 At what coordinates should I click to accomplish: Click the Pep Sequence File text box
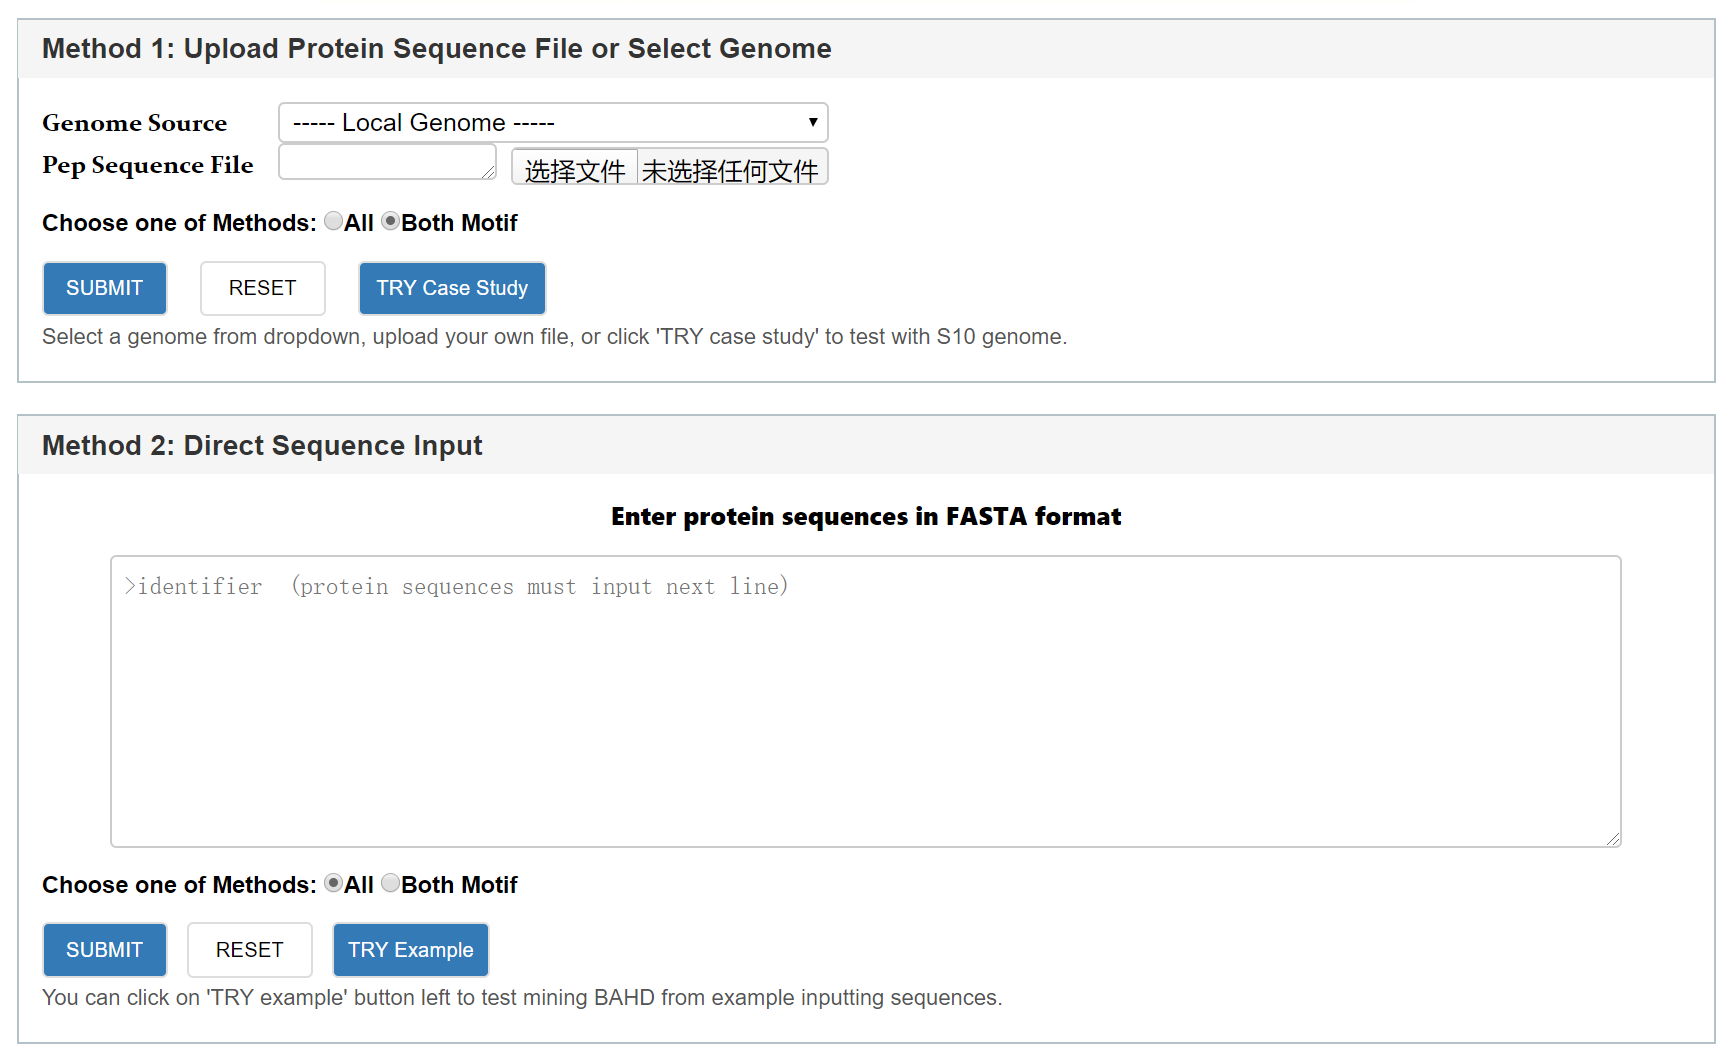coord(385,162)
